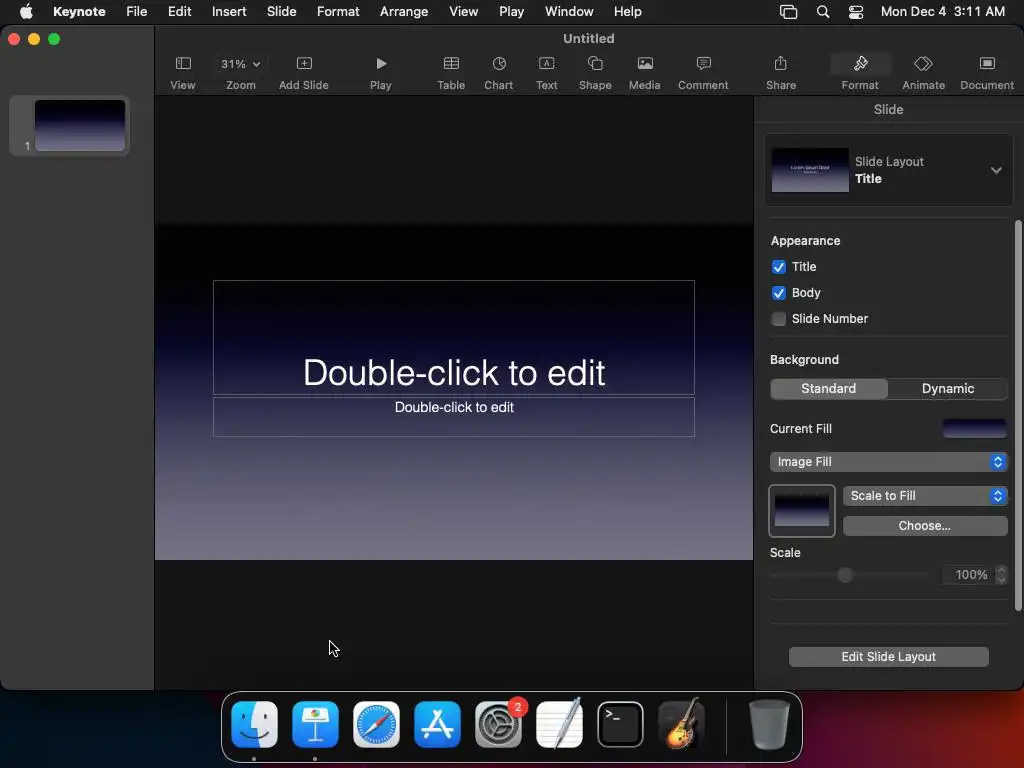Click the date and time in the menu bar

click(942, 12)
